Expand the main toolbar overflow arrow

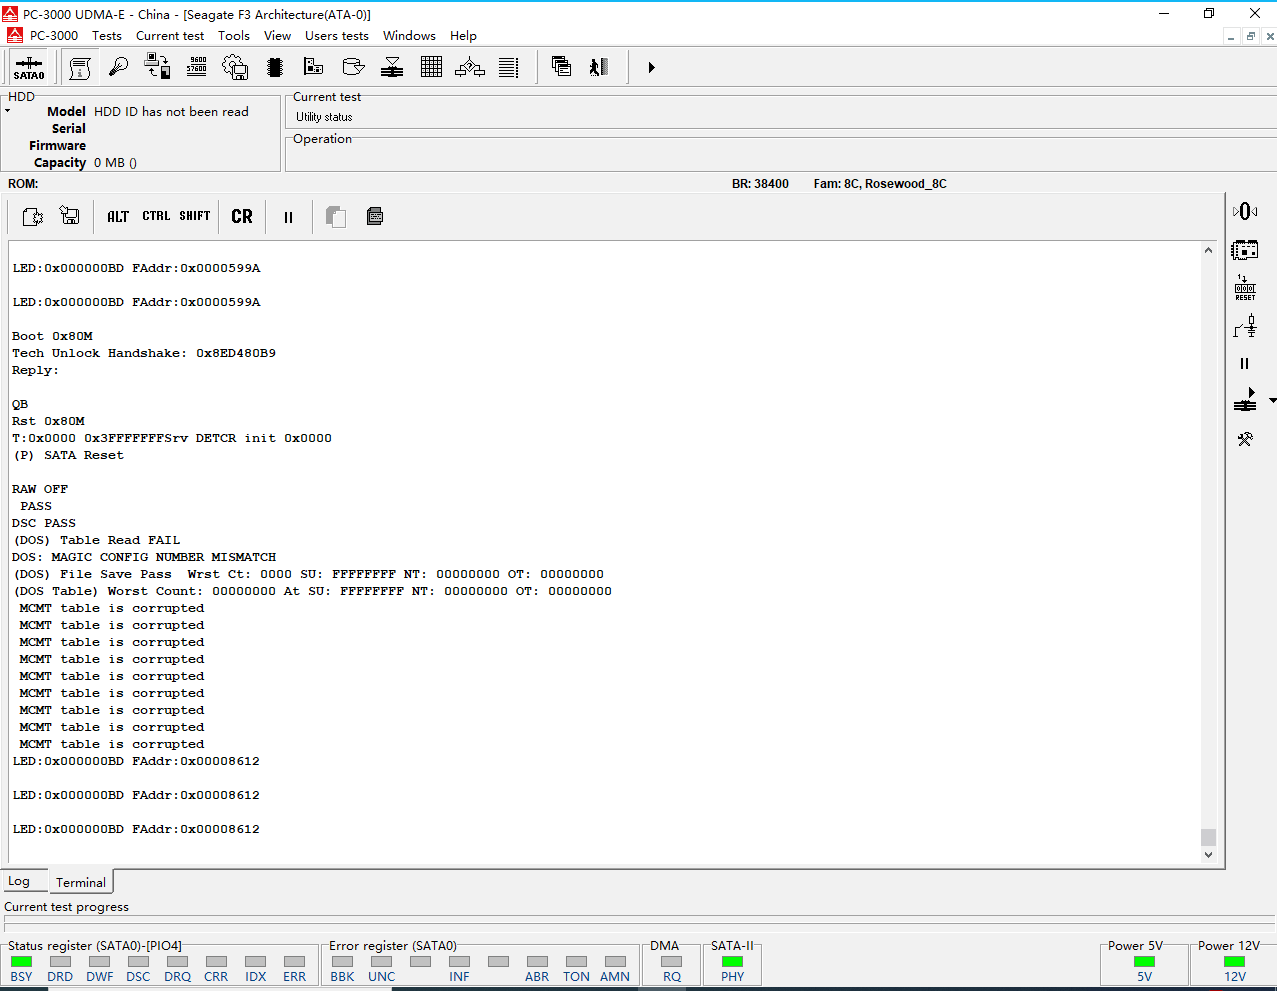651,67
